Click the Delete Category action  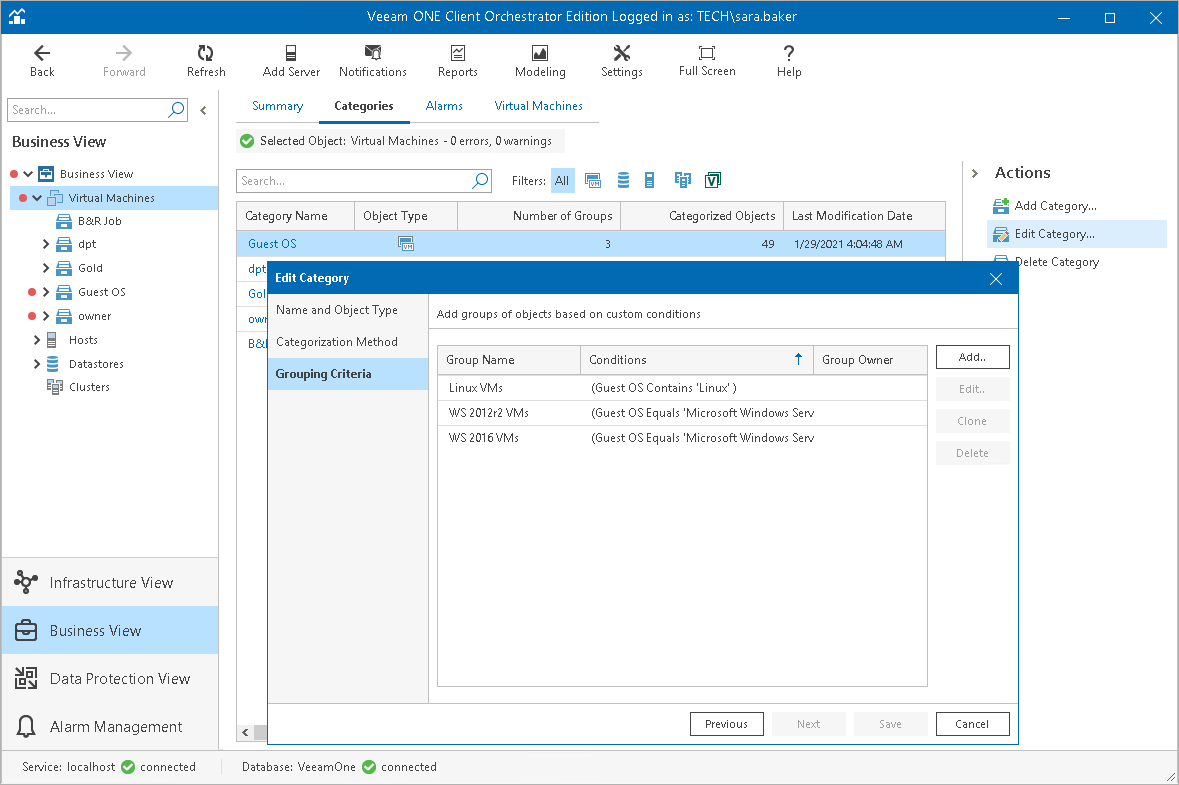point(1056,262)
